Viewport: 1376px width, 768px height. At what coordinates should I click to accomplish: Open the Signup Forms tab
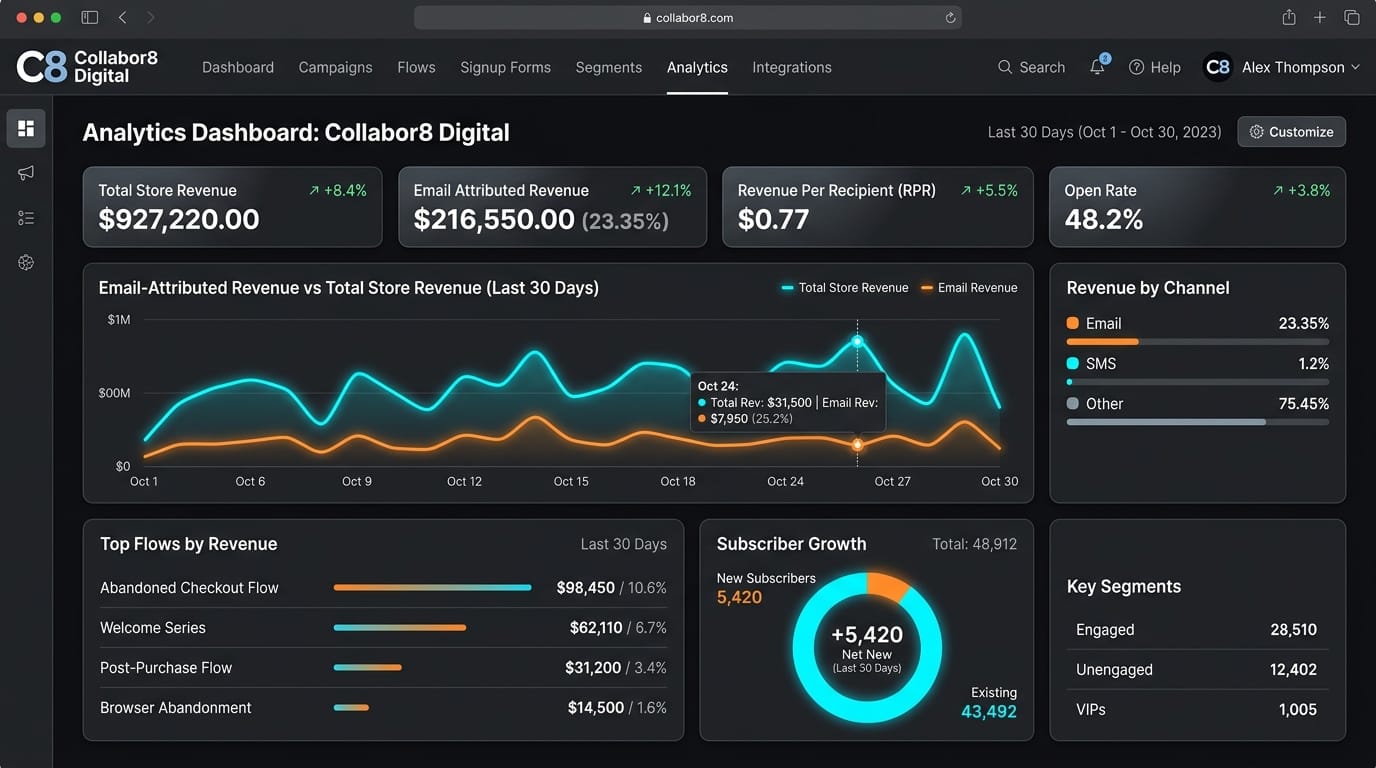(505, 67)
